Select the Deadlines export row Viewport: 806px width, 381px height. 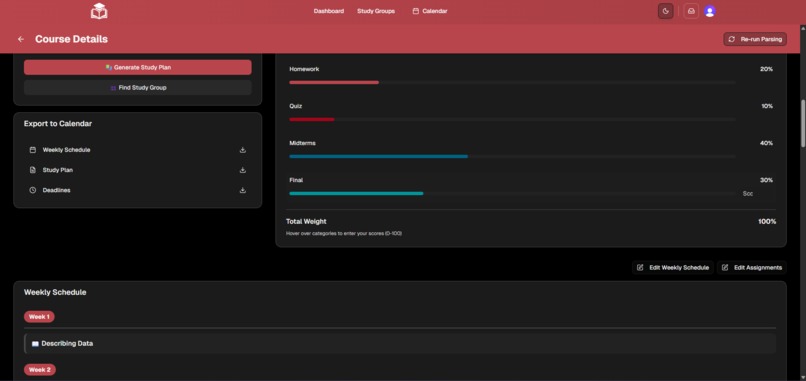(x=138, y=190)
